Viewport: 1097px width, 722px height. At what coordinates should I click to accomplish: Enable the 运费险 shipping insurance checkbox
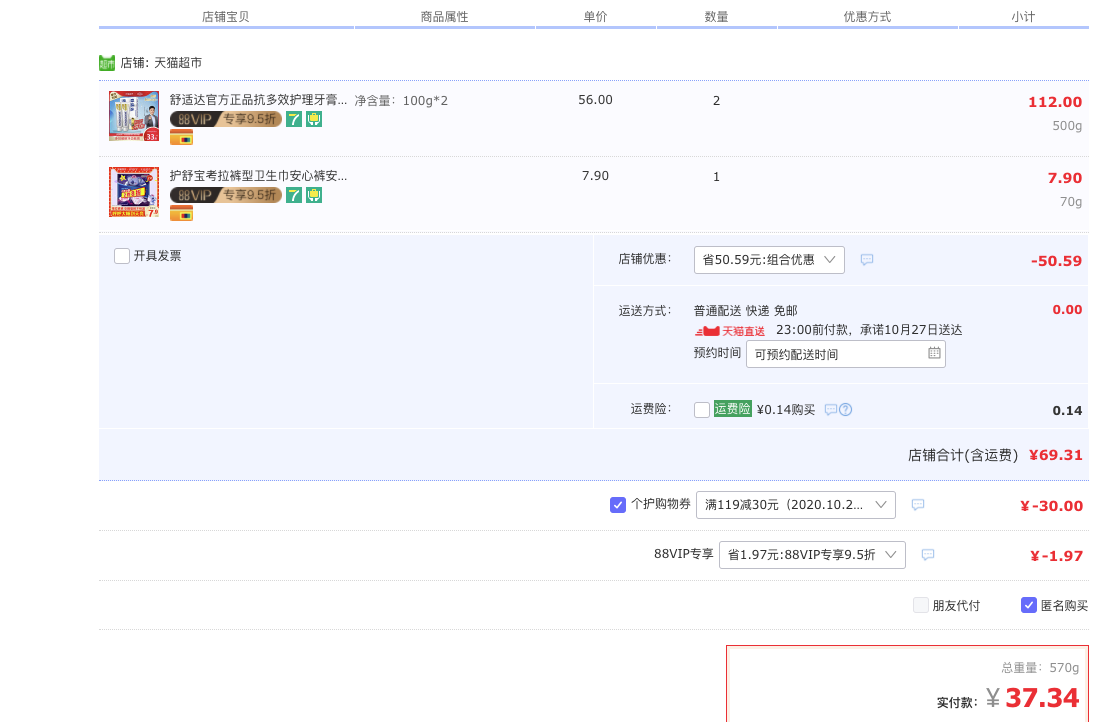pyautogui.click(x=702, y=410)
